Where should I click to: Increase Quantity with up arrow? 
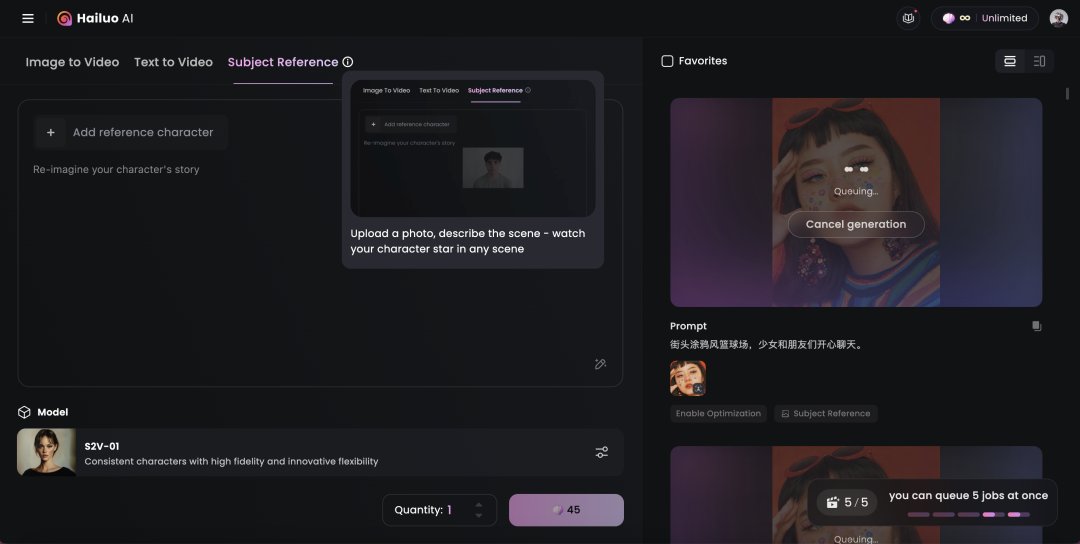click(479, 505)
